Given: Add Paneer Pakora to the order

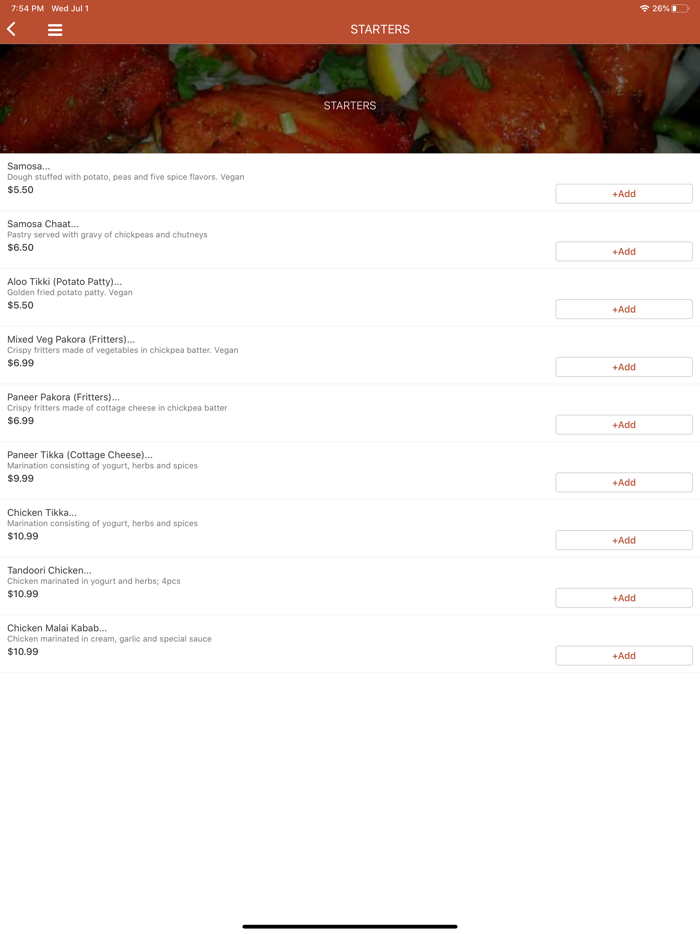Looking at the screenshot, I should click(623, 424).
